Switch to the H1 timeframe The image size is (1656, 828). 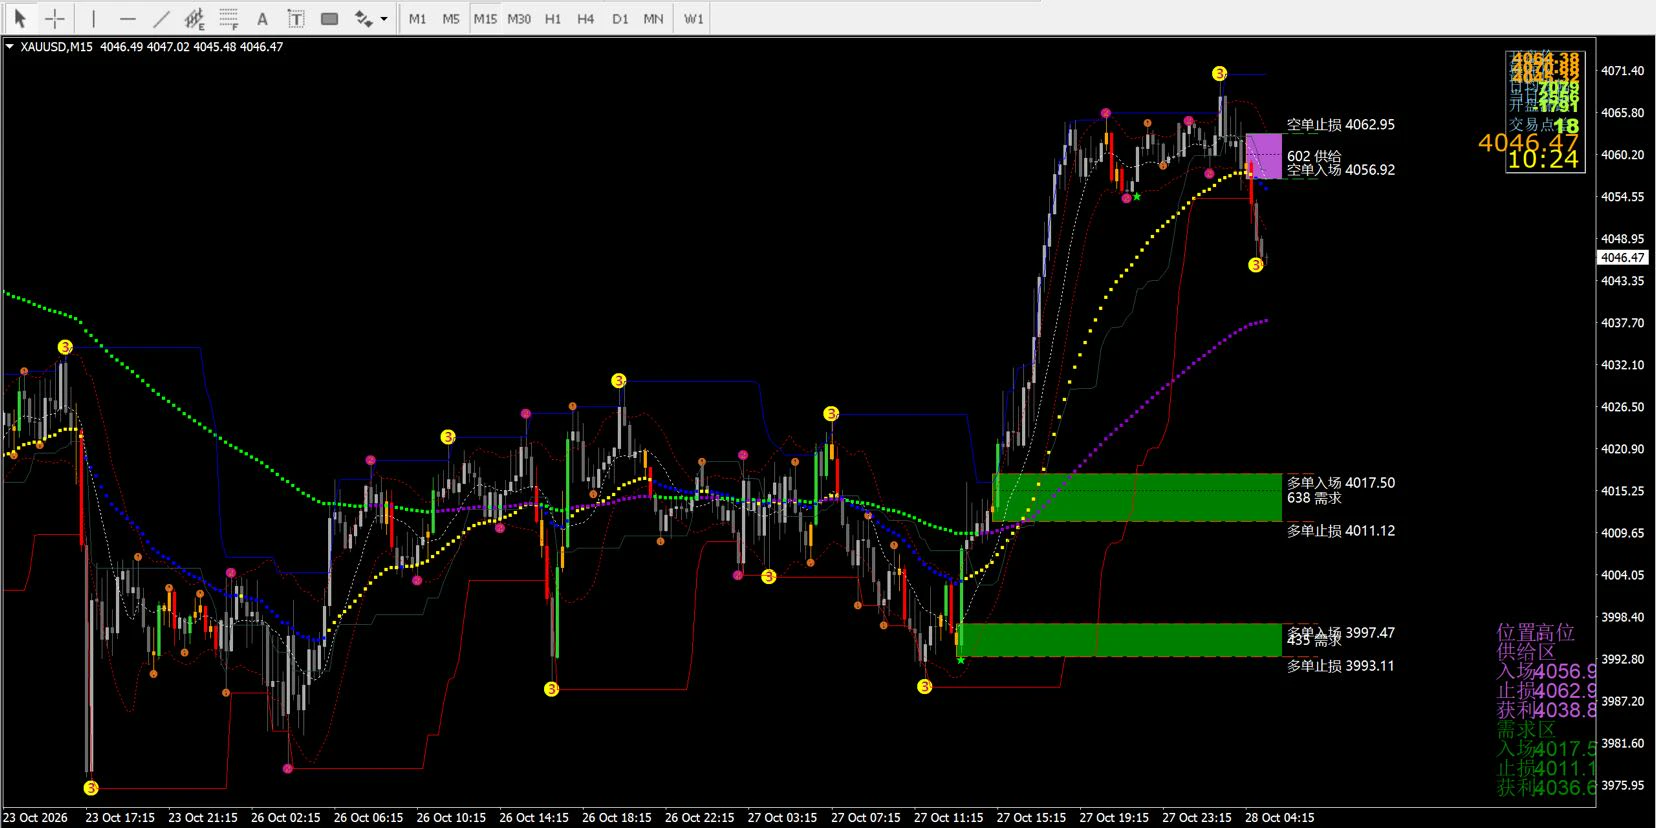pyautogui.click(x=553, y=18)
